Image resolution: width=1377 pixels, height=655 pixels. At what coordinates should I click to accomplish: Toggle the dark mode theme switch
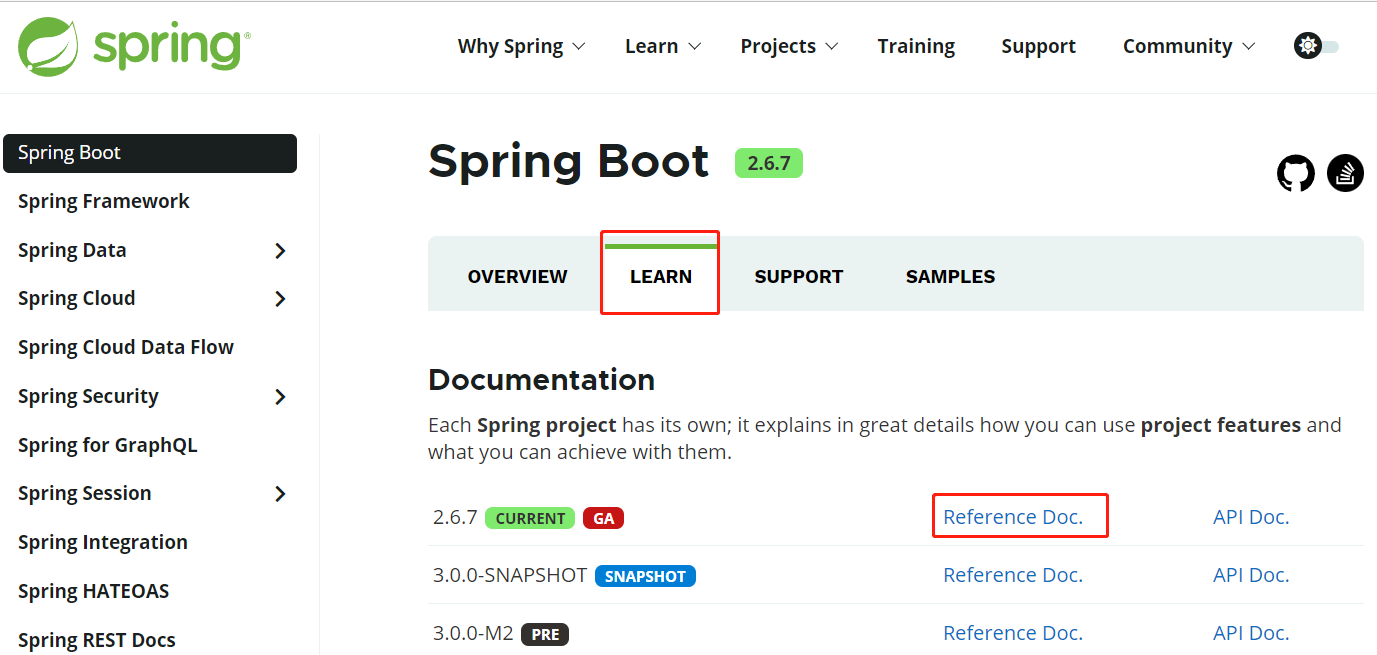(1316, 46)
